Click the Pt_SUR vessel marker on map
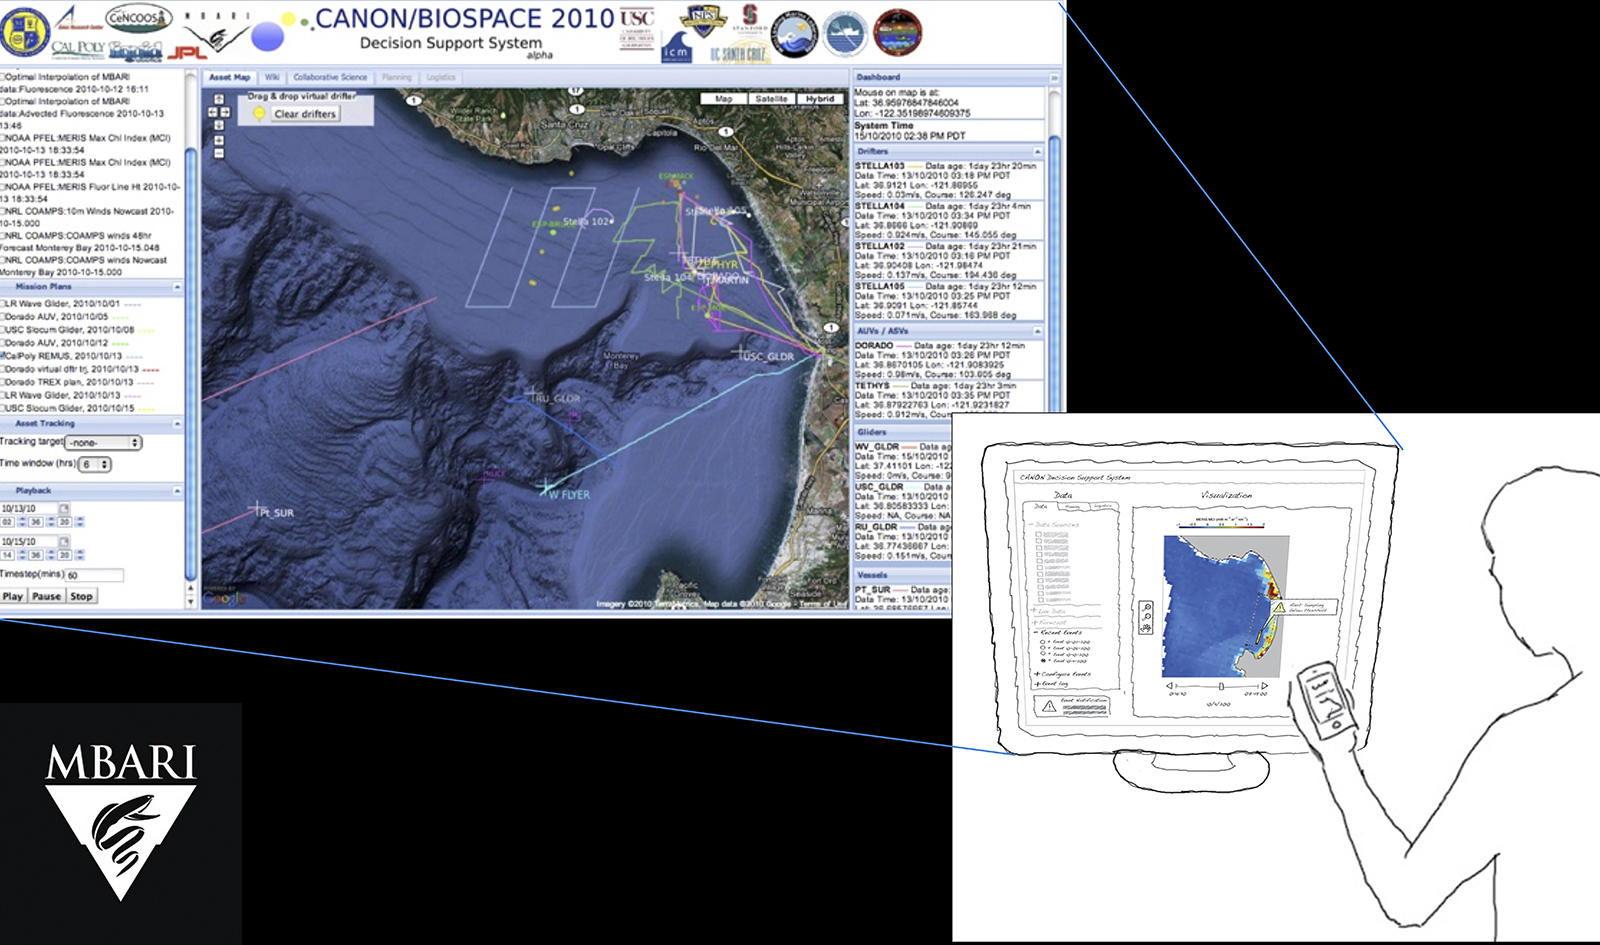Image resolution: width=1600 pixels, height=945 pixels. pyautogui.click(x=256, y=508)
